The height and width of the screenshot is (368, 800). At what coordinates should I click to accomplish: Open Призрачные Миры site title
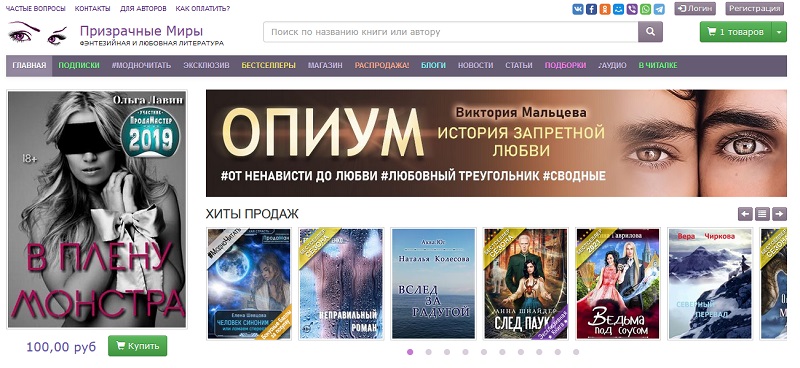pyautogui.click(x=141, y=31)
